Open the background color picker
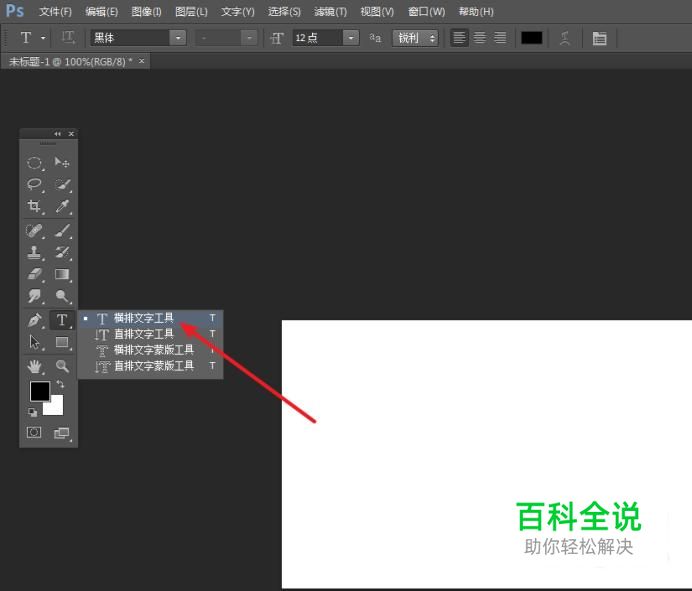692x591 pixels. (x=56, y=407)
